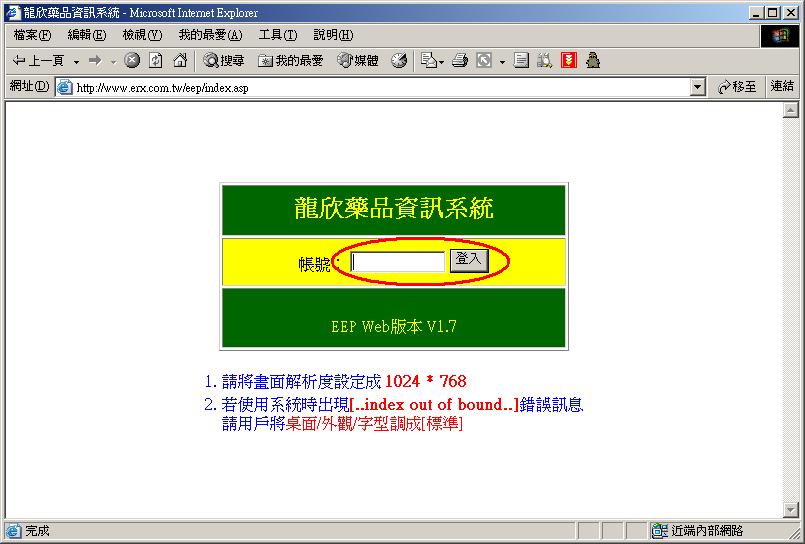Click the Links (連結) toolbar label
The width and height of the screenshot is (805, 544).
point(782,86)
